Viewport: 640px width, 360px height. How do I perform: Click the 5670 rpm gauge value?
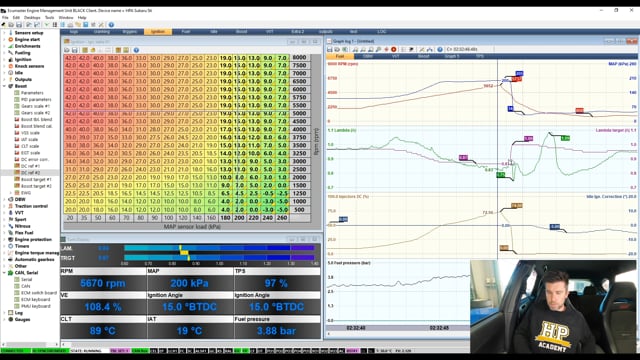click(103, 283)
